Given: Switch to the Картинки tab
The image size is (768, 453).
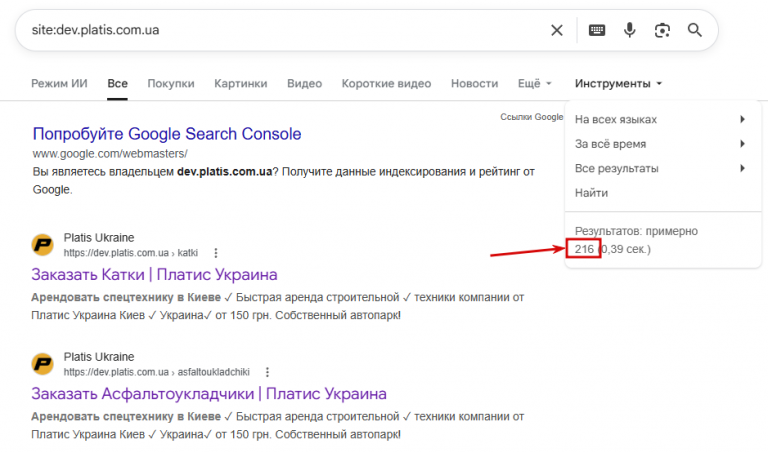Looking at the screenshot, I should coord(240,83).
